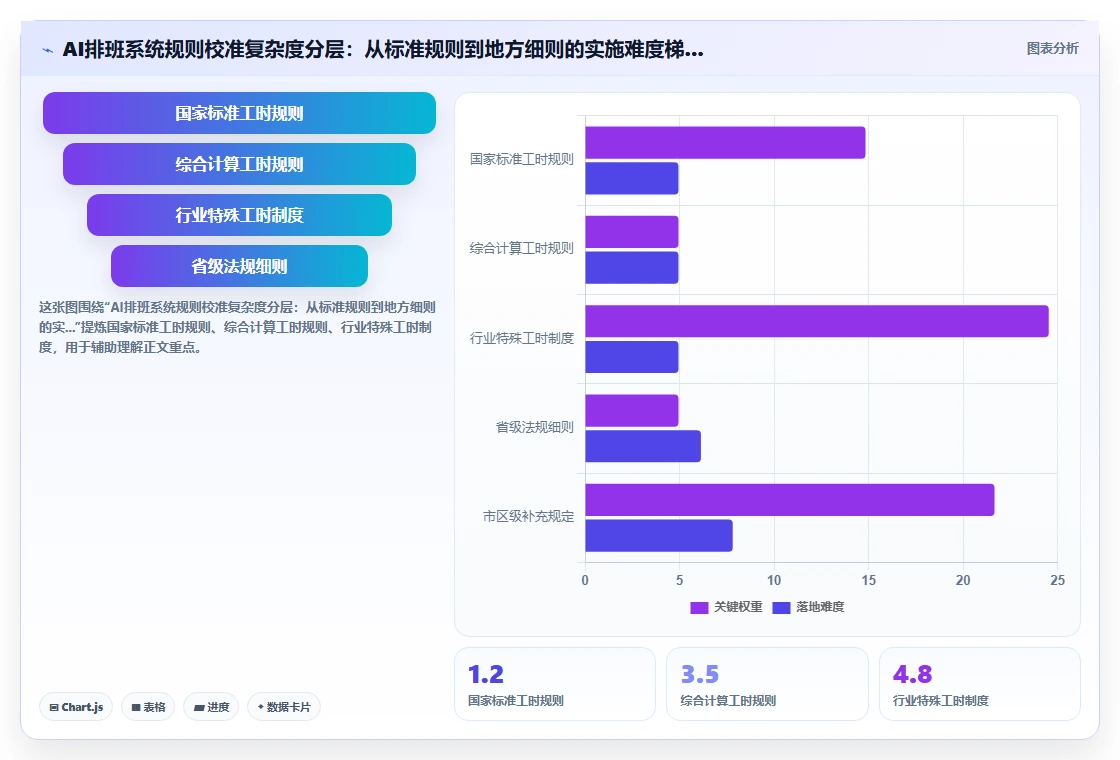Click the purple bar for 市区级补充规定
Viewport: 1120px width, 760px height.
[x=790, y=500]
